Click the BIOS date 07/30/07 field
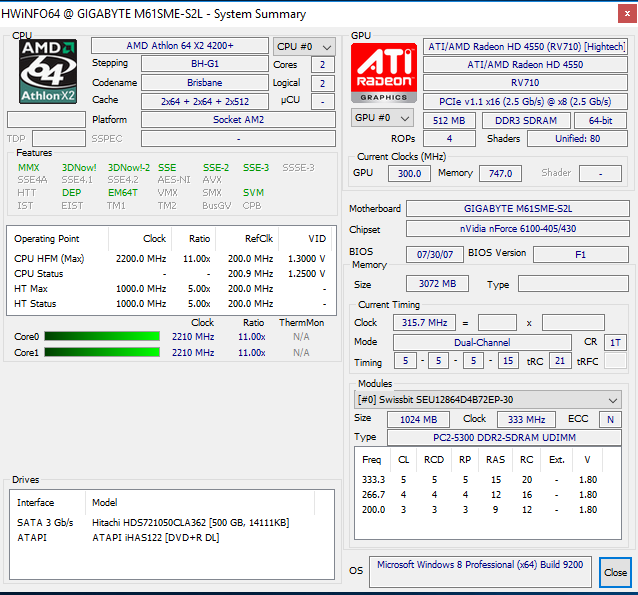638x595 pixels. (x=435, y=254)
